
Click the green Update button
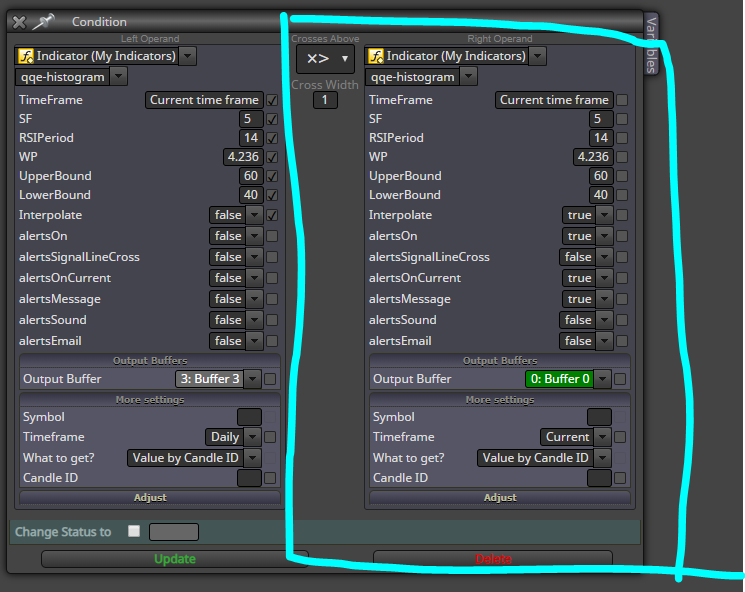point(174,559)
